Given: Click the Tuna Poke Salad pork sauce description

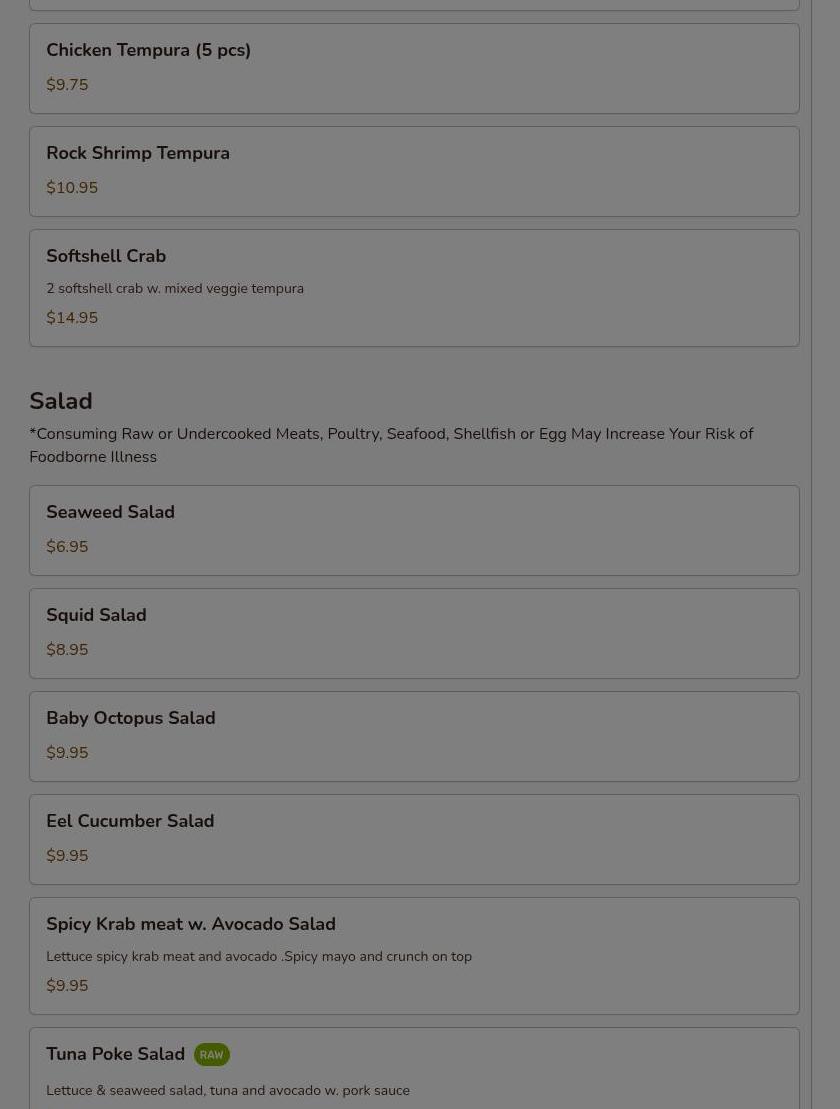Looking at the screenshot, I should [228, 1091].
